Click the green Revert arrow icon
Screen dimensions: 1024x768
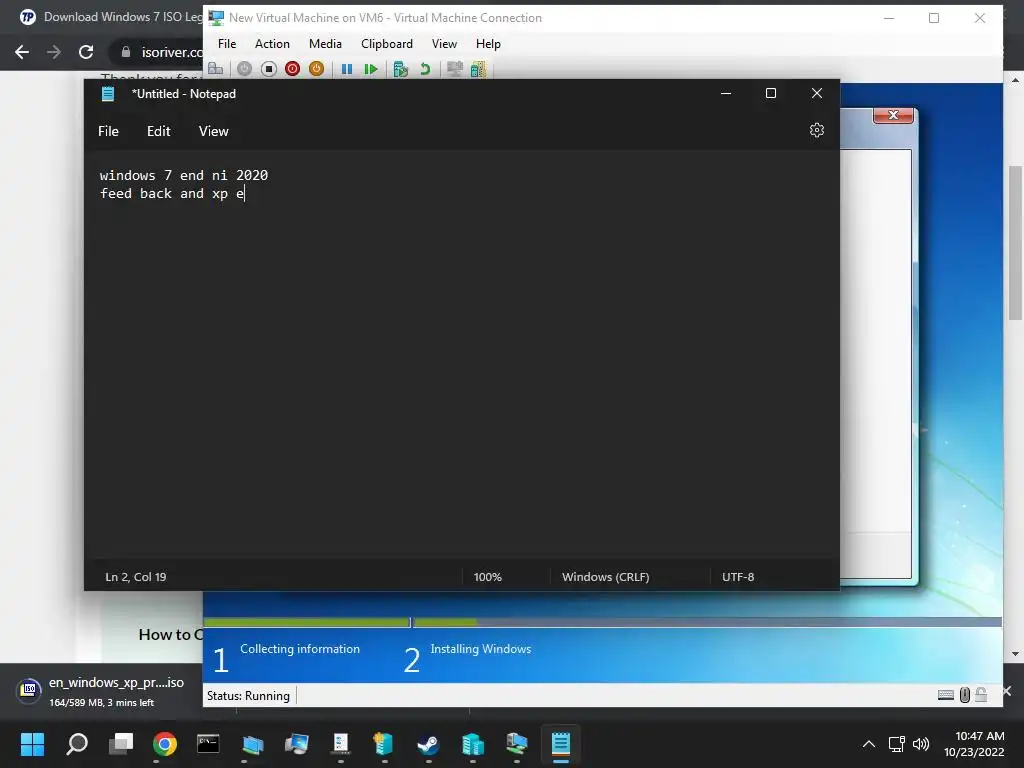[425, 69]
